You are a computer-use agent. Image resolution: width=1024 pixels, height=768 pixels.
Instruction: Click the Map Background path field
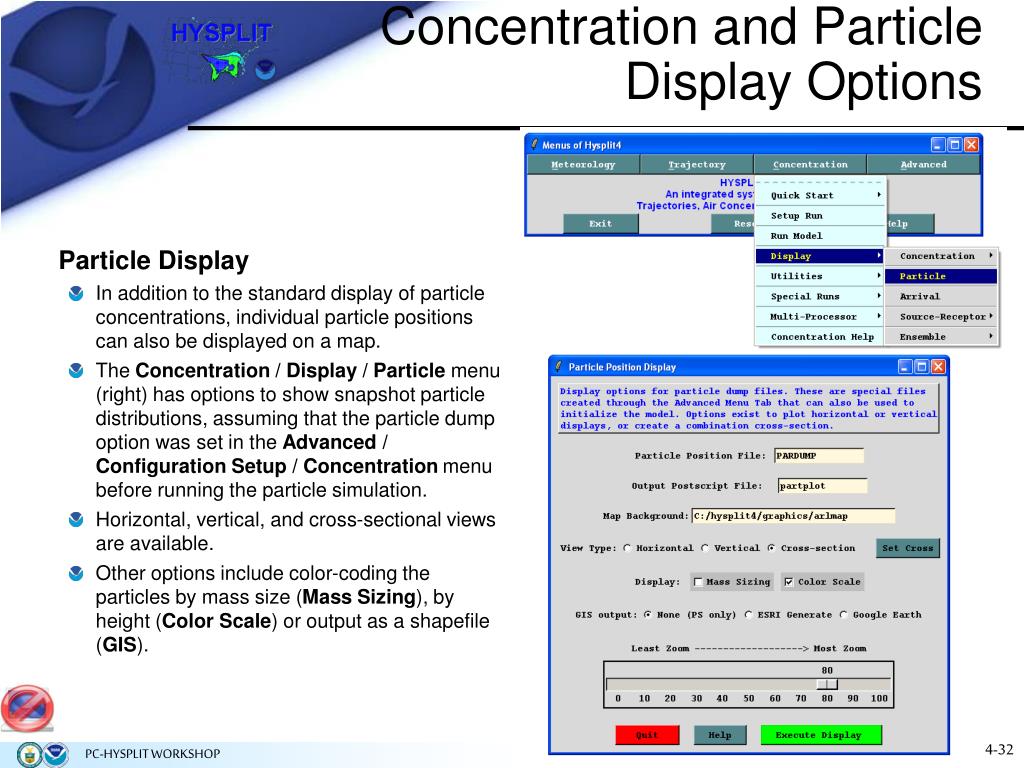click(x=793, y=516)
